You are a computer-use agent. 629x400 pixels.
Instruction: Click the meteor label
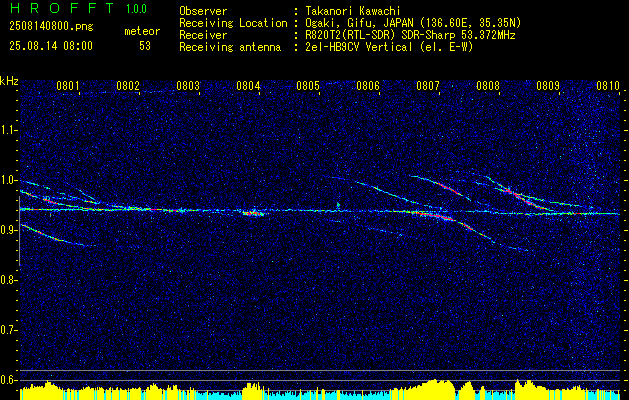tap(142, 31)
